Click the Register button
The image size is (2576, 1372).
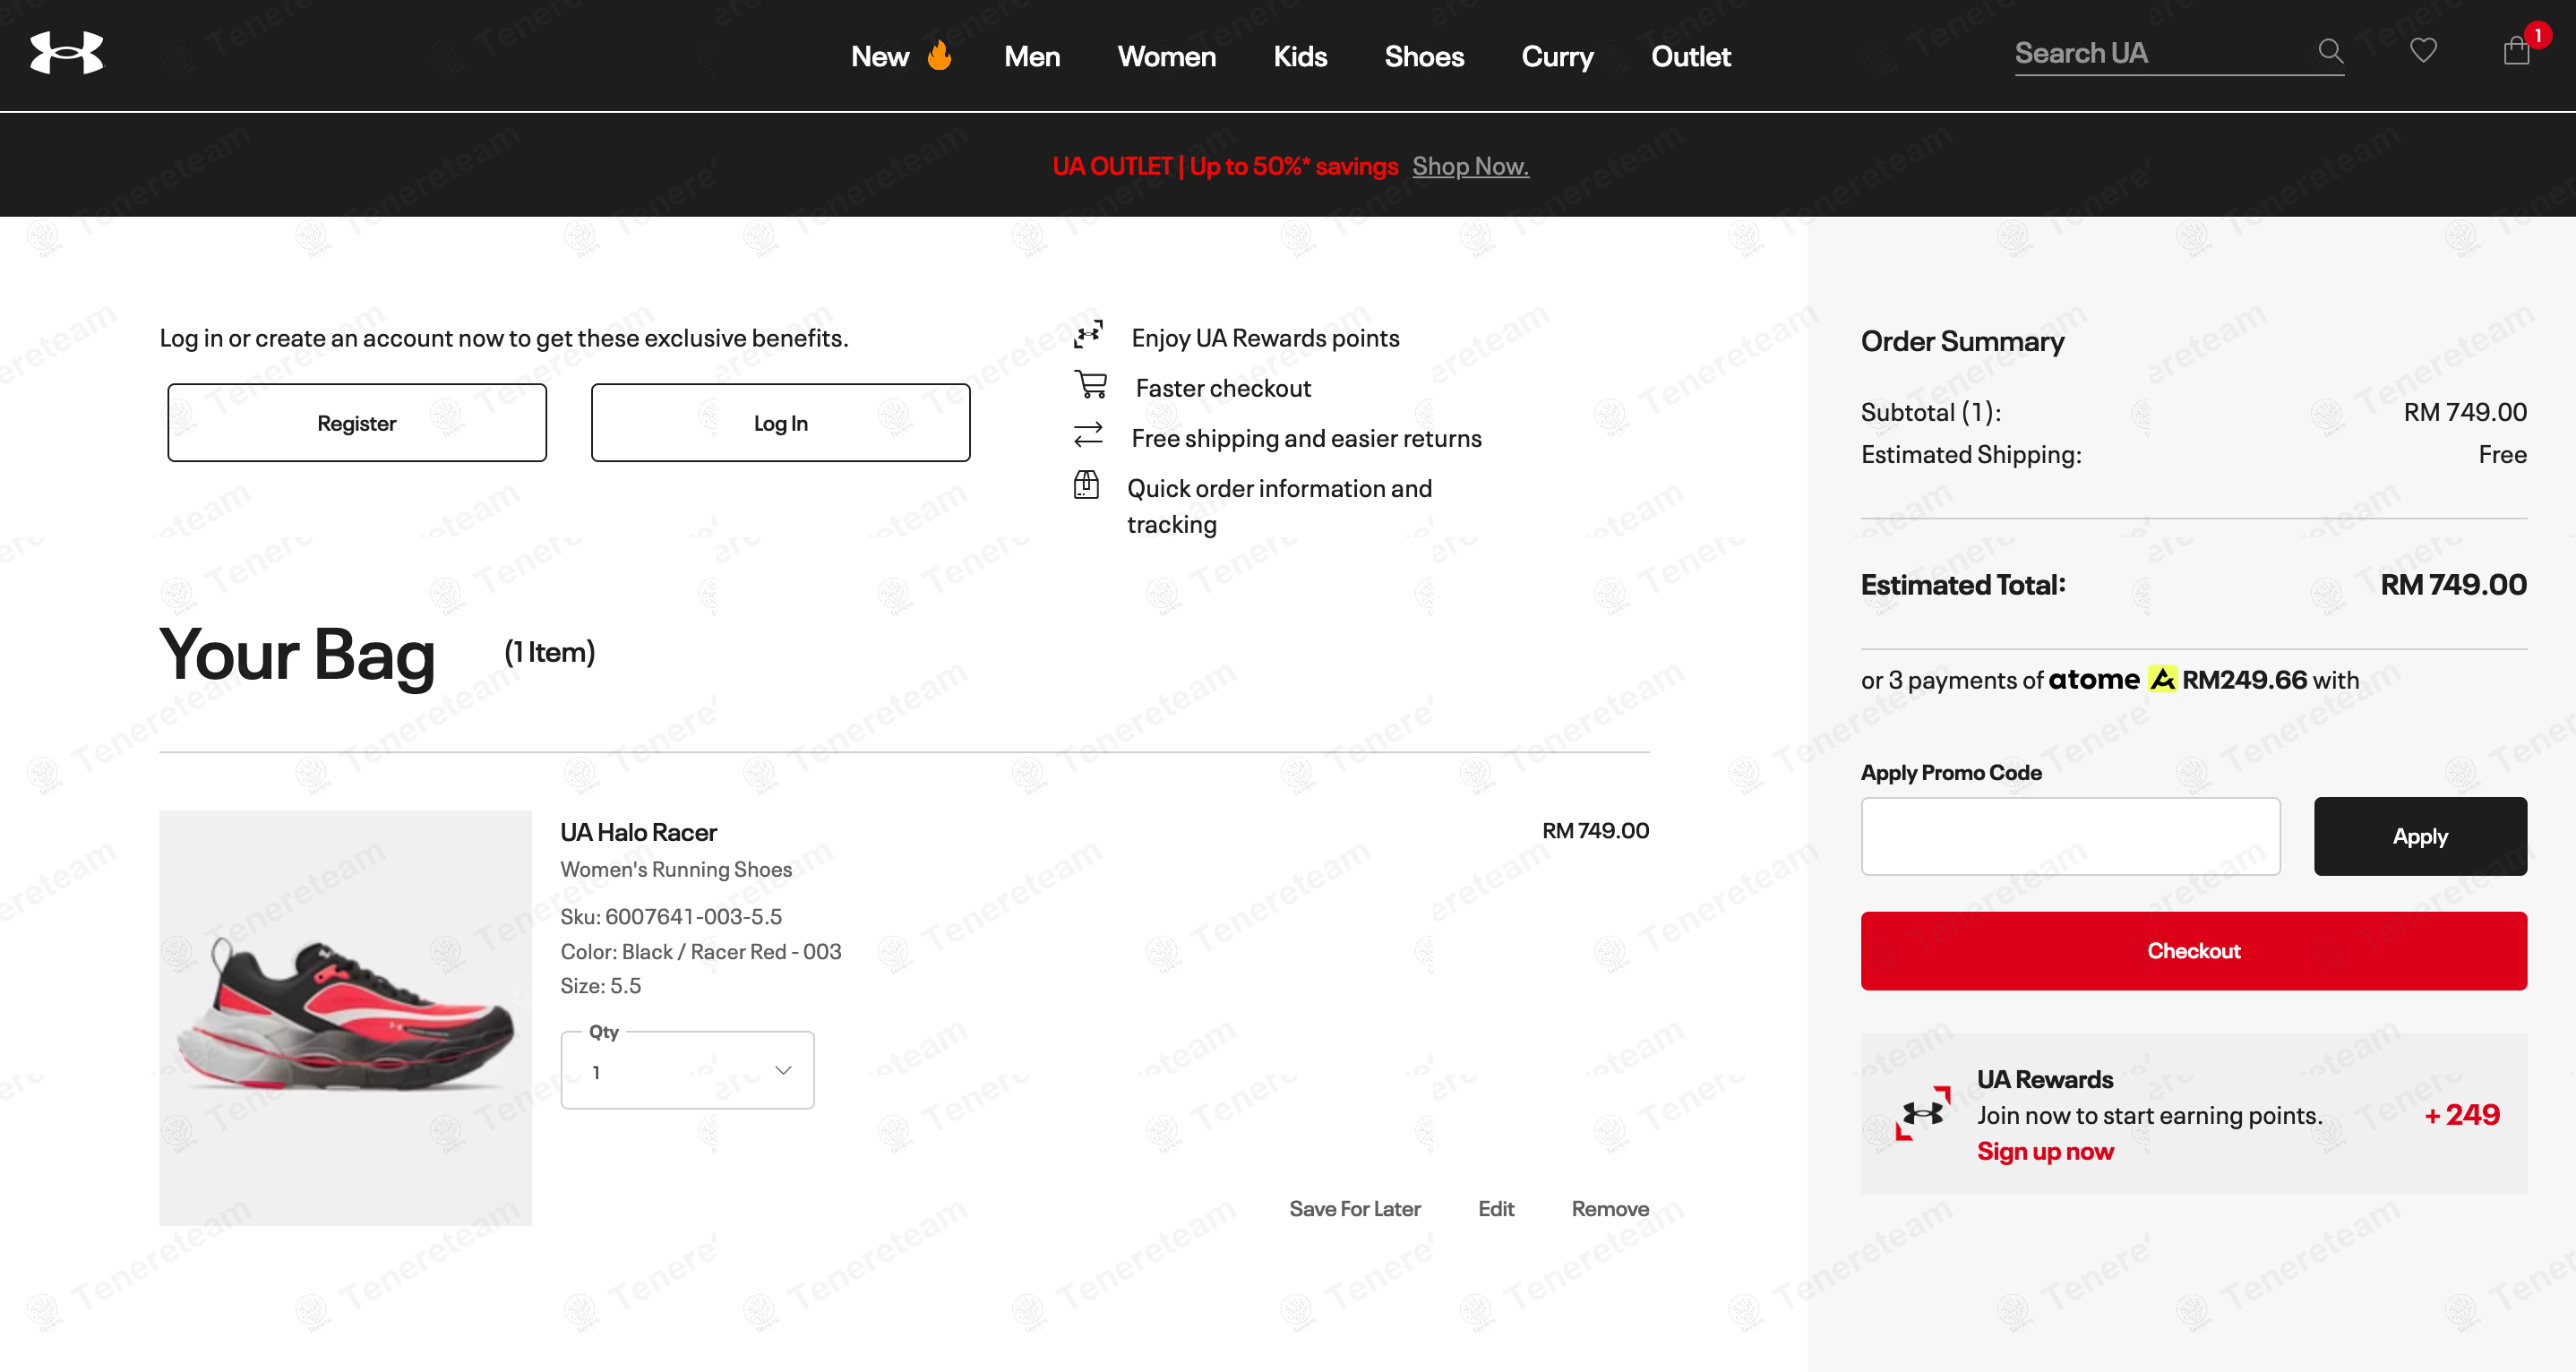(x=357, y=422)
